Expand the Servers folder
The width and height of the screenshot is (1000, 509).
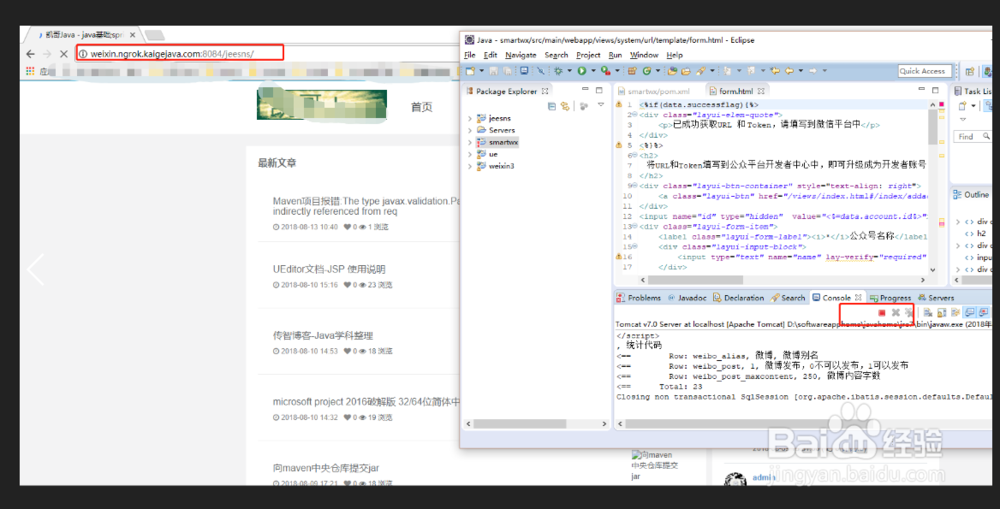[x=470, y=130]
